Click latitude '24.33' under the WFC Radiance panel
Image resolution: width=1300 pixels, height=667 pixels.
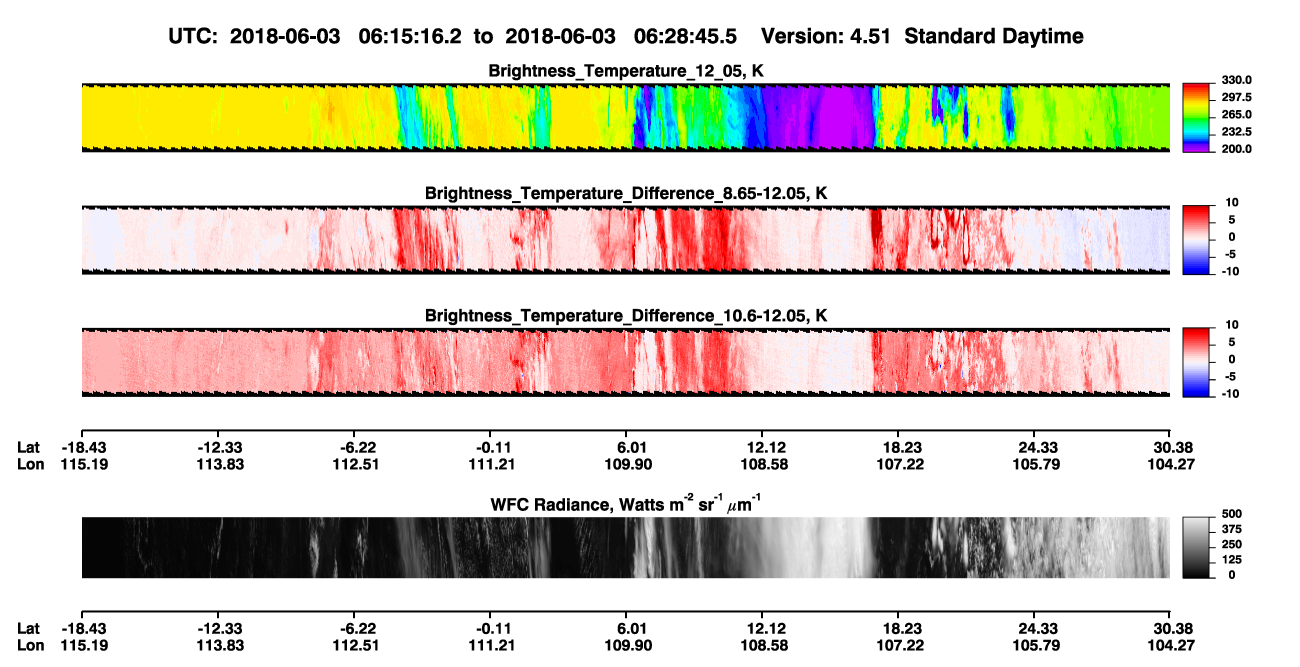pyautogui.click(x=1038, y=628)
